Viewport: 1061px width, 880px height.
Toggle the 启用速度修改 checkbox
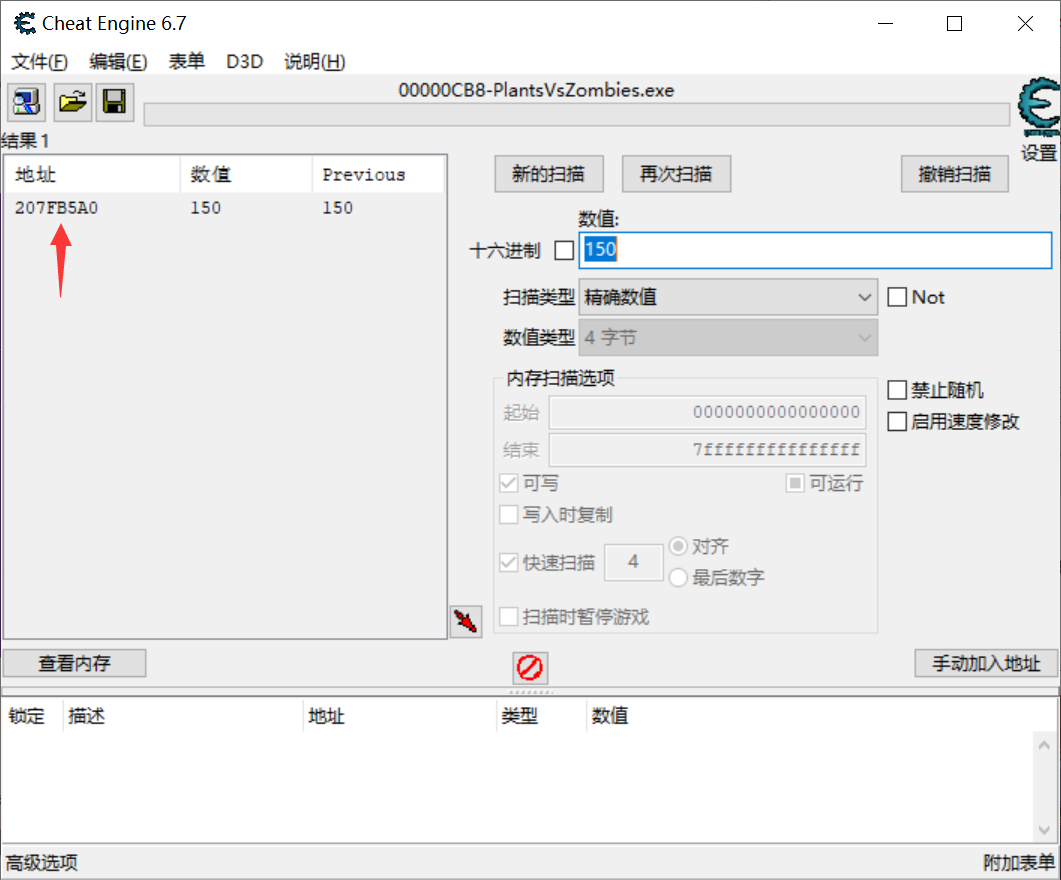click(x=897, y=422)
